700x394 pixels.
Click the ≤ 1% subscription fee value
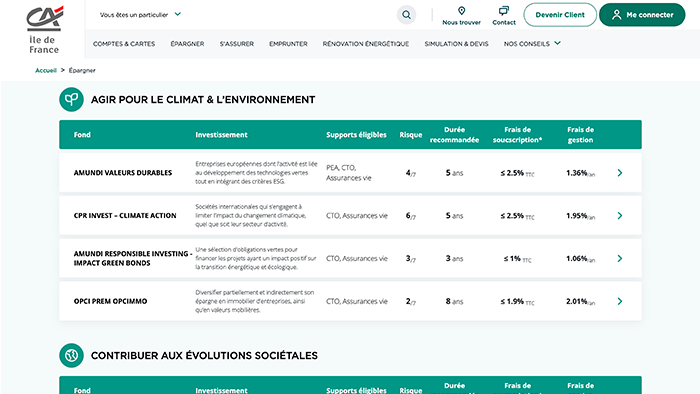pyautogui.click(x=517, y=259)
